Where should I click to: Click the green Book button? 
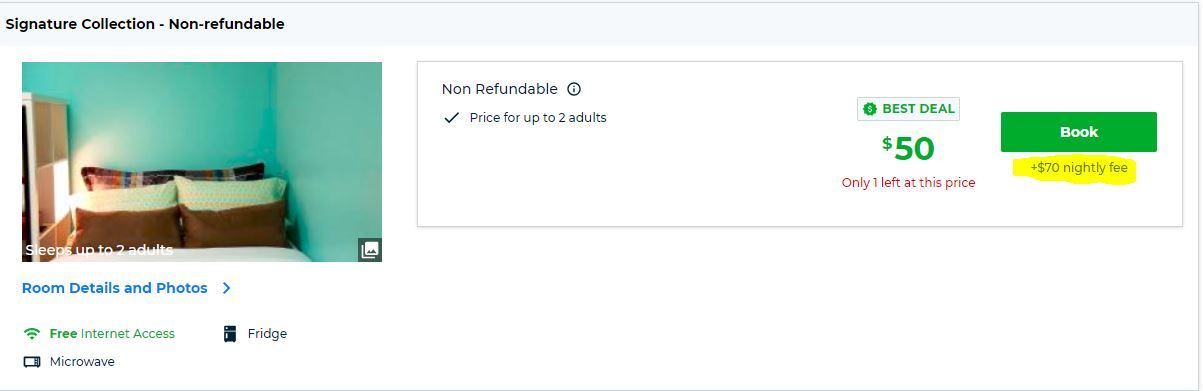[1079, 132]
